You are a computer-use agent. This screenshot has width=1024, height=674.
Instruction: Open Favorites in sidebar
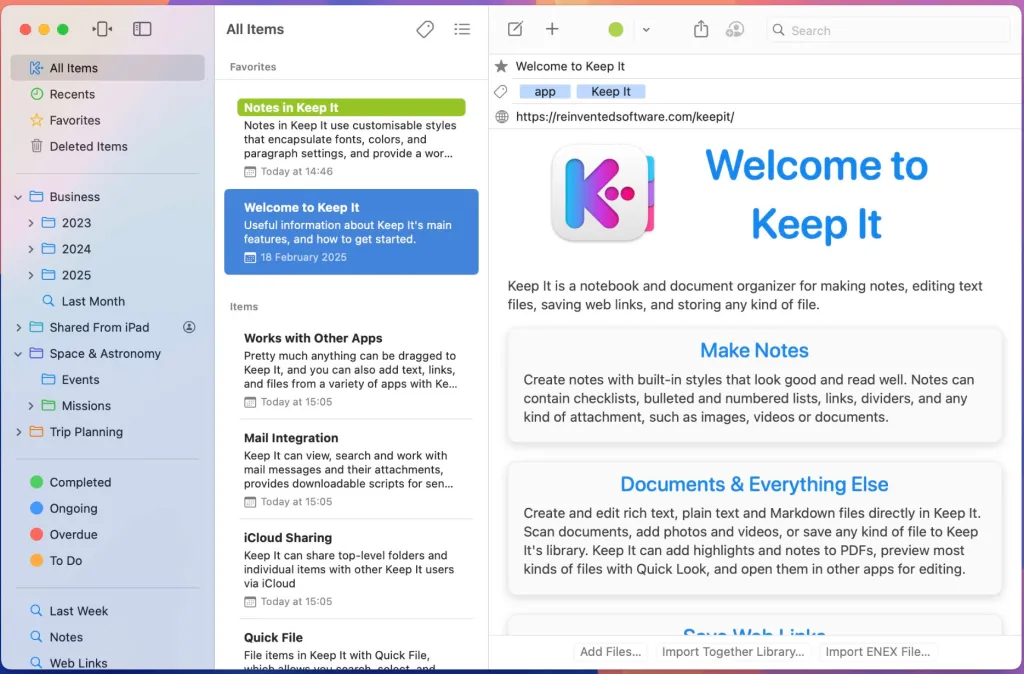(x=108, y=120)
